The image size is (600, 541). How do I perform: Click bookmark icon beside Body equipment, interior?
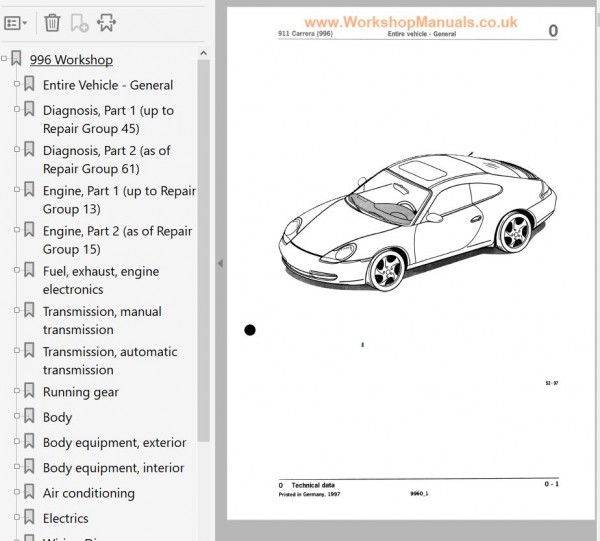(x=29, y=466)
